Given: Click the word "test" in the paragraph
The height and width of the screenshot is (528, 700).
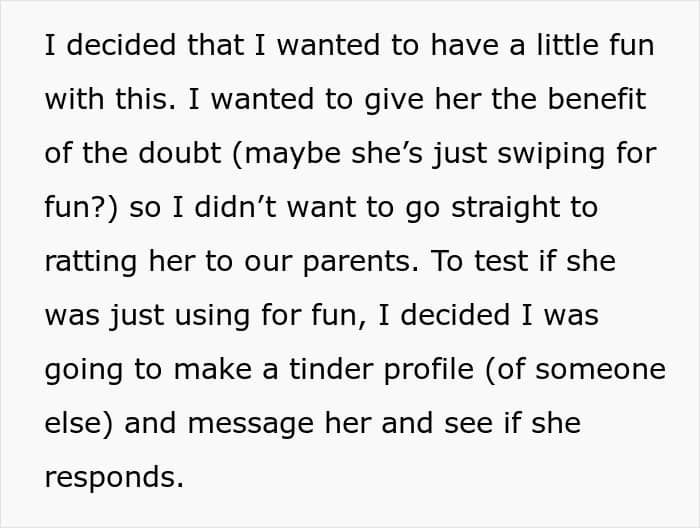Looking at the screenshot, I should pyautogui.click(x=500, y=262).
